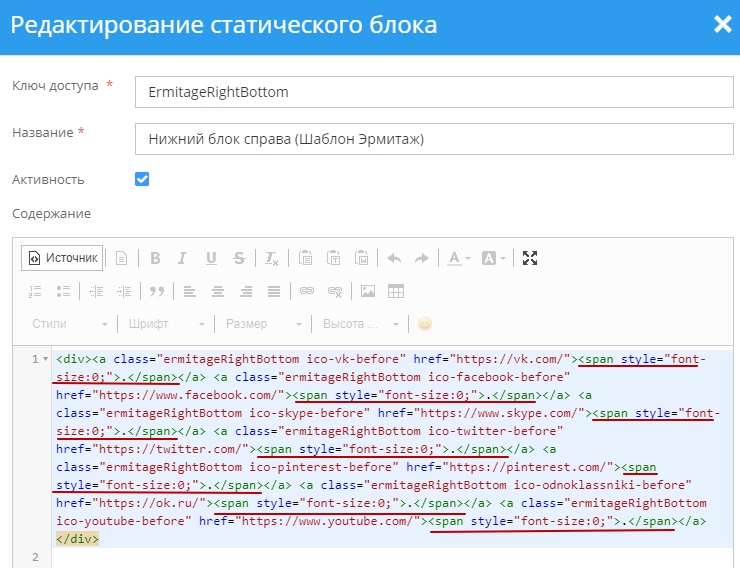
Task: Click the italic formatting icon
Action: click(x=183, y=259)
